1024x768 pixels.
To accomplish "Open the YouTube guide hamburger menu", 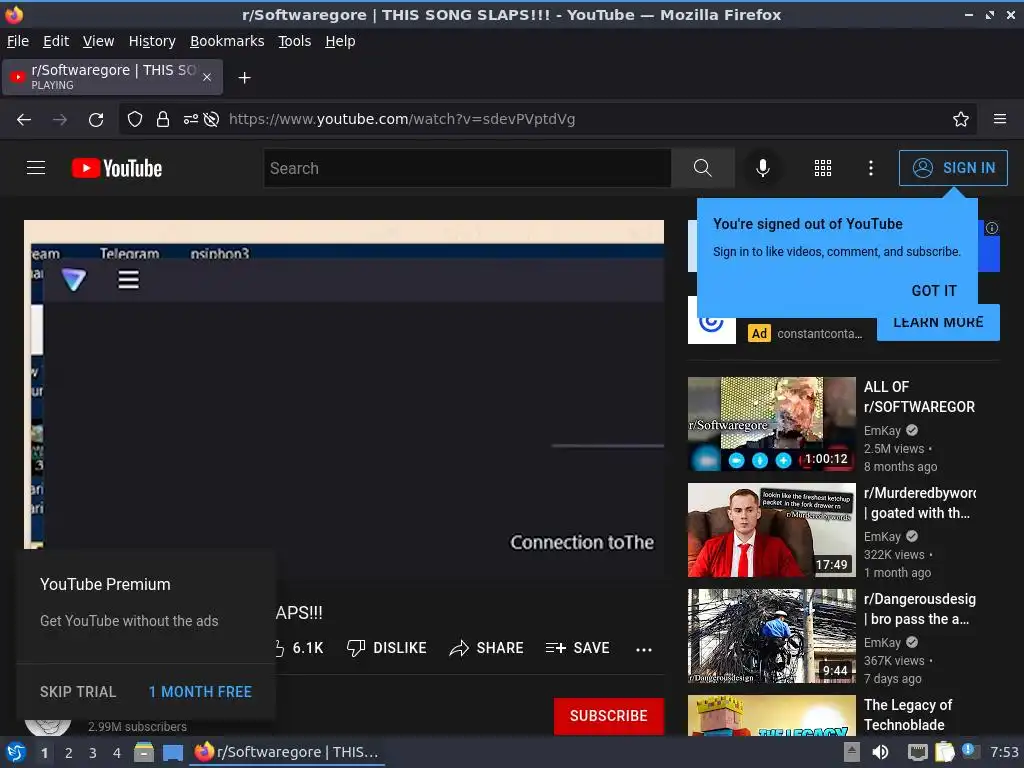I will (36, 168).
